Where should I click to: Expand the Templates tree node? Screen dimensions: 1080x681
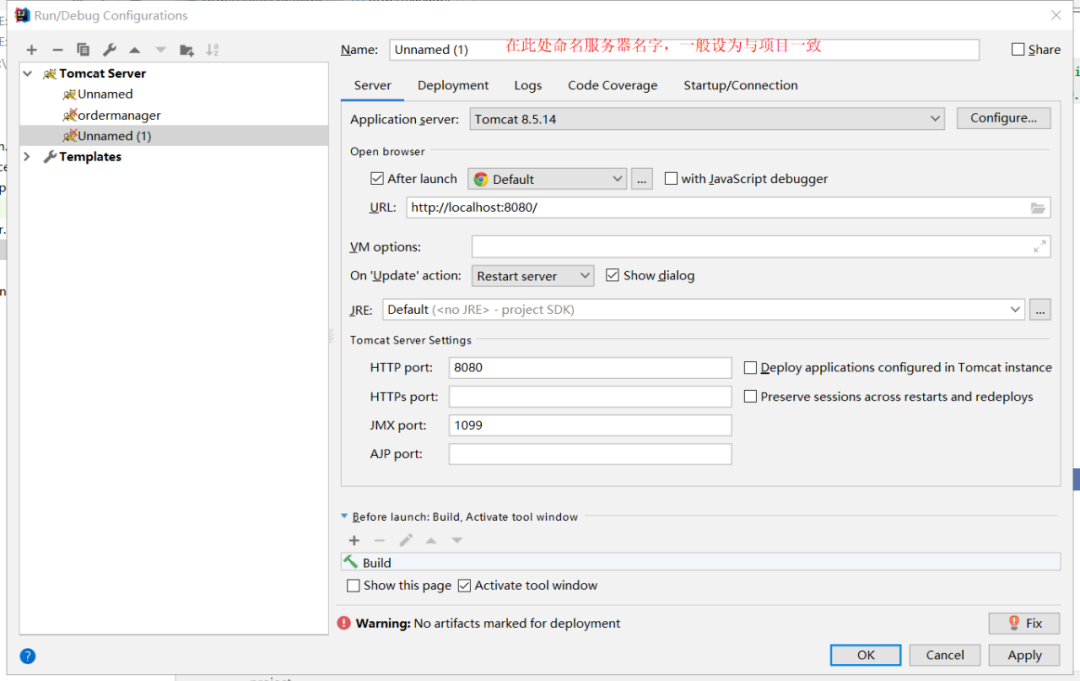tap(27, 157)
